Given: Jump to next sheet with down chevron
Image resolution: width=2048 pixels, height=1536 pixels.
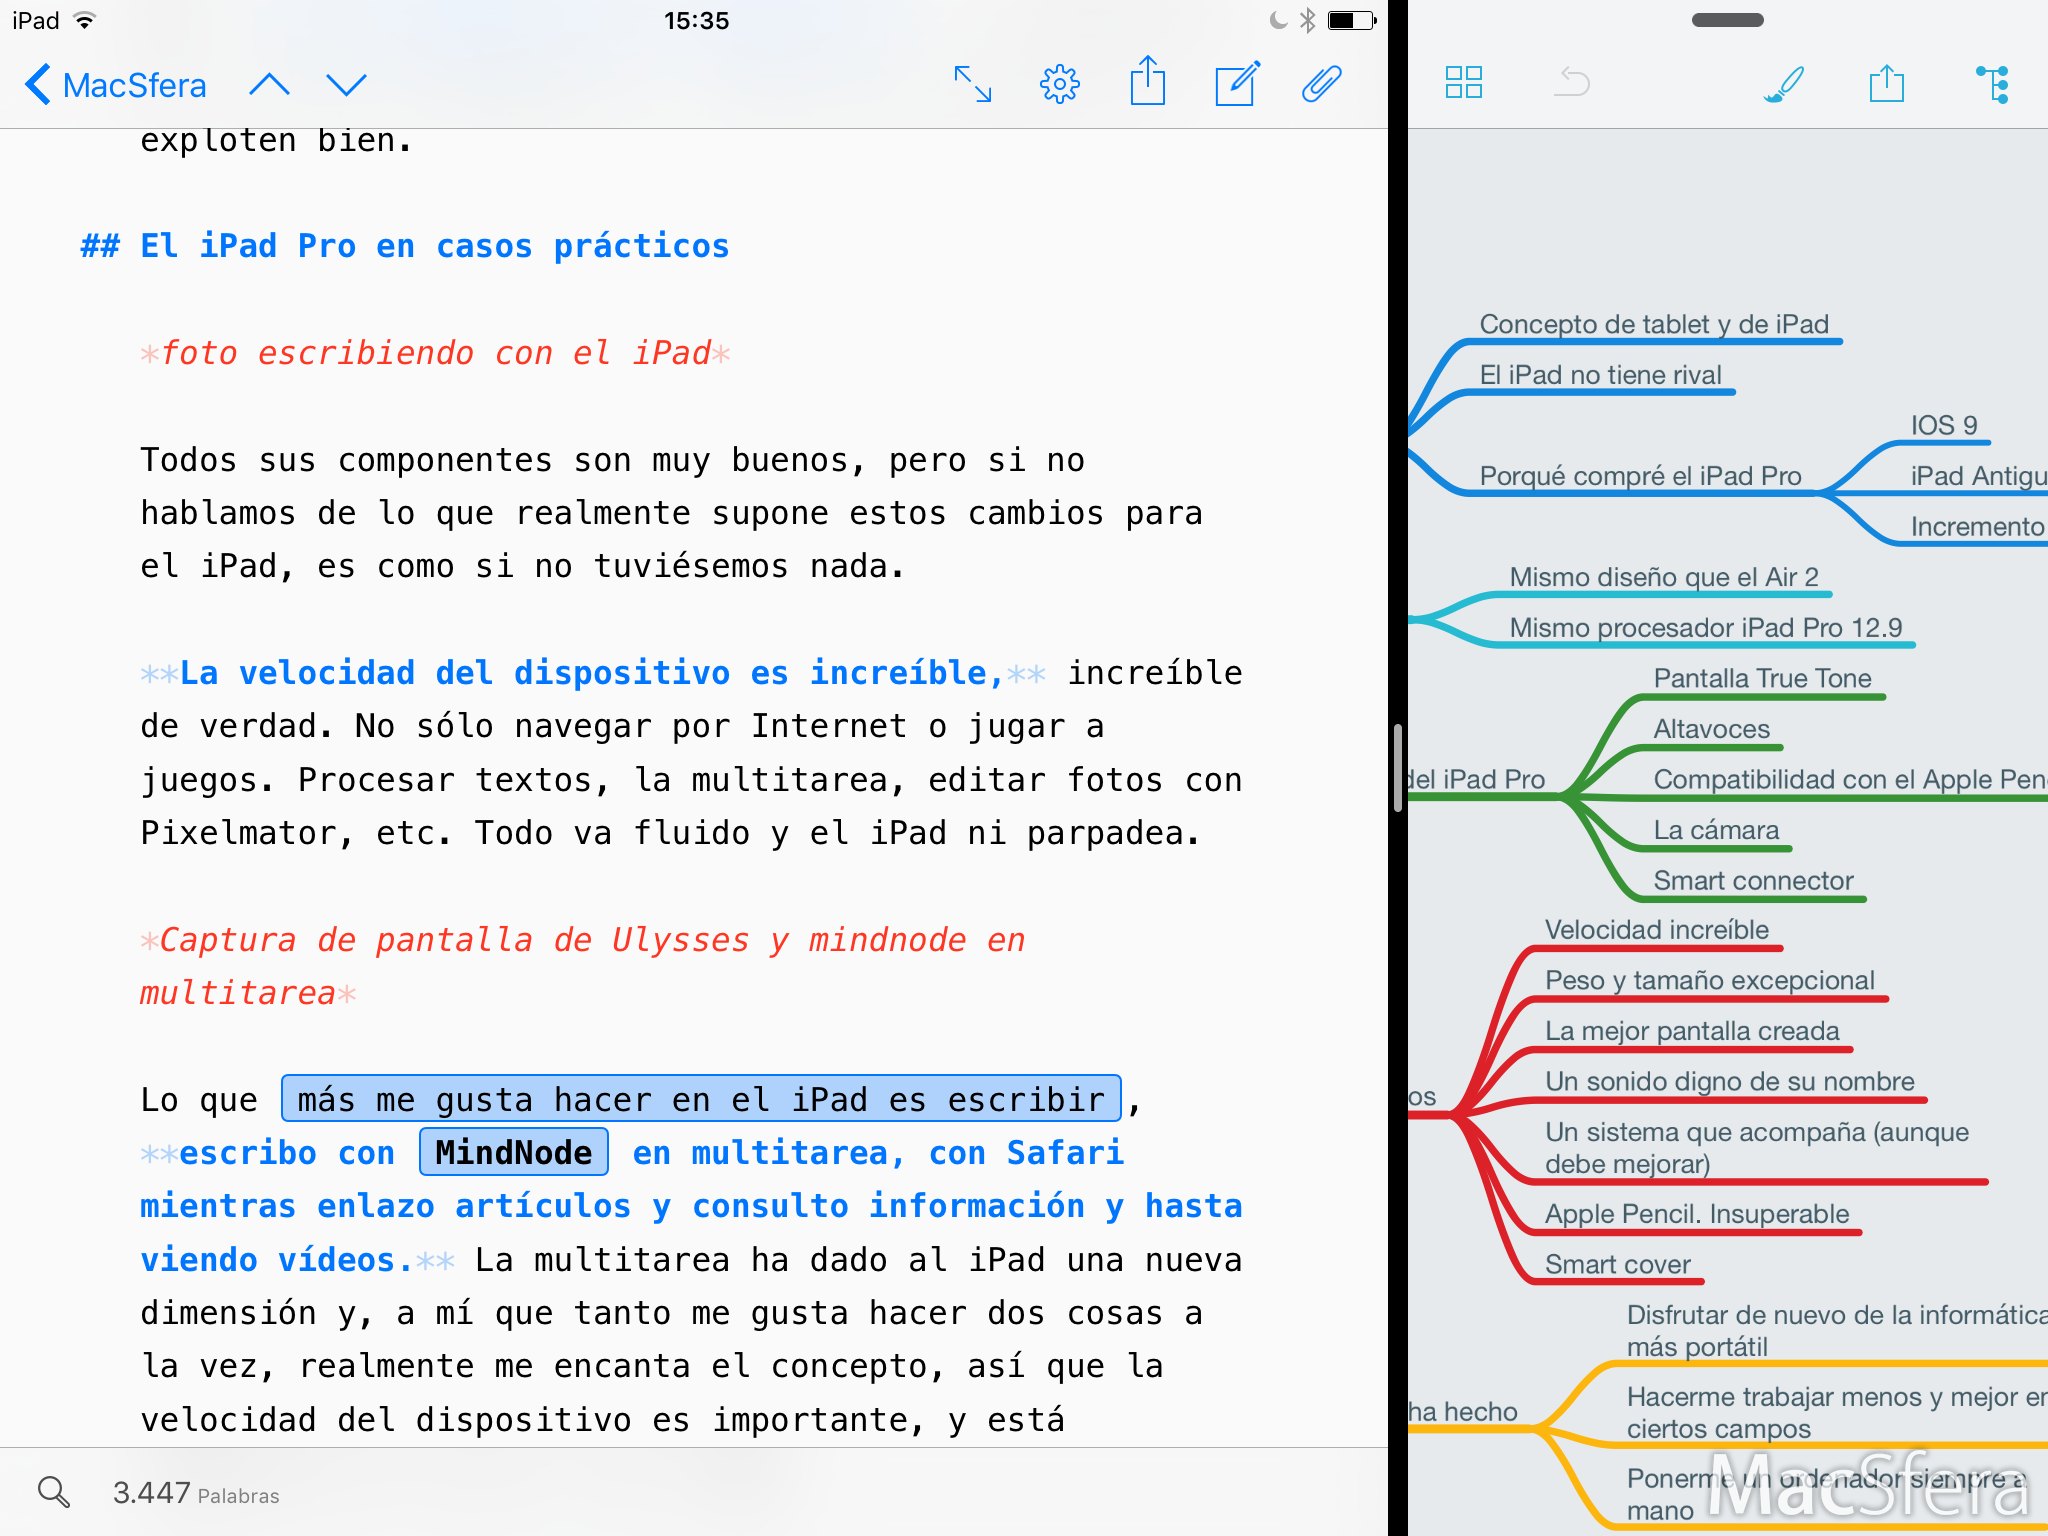Looking at the screenshot, I should pyautogui.click(x=346, y=85).
